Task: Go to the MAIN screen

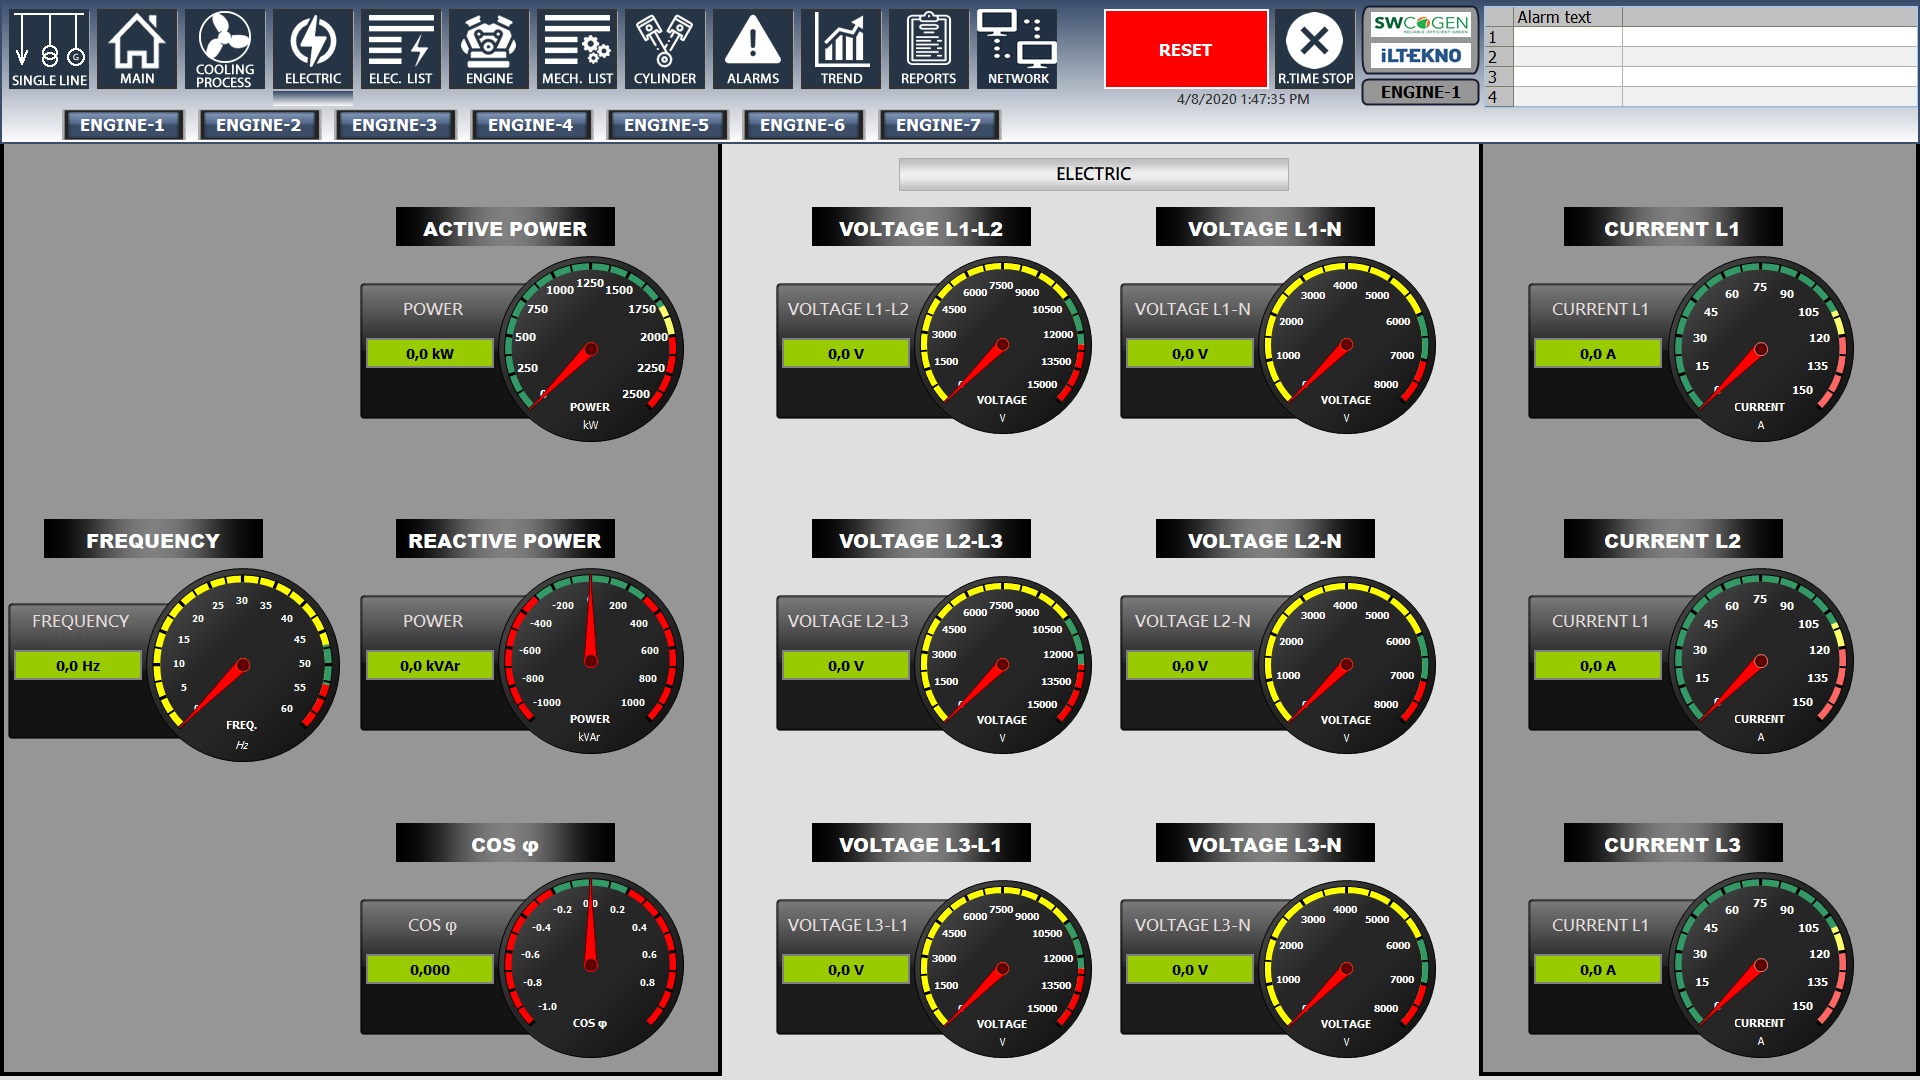Action: (137, 48)
